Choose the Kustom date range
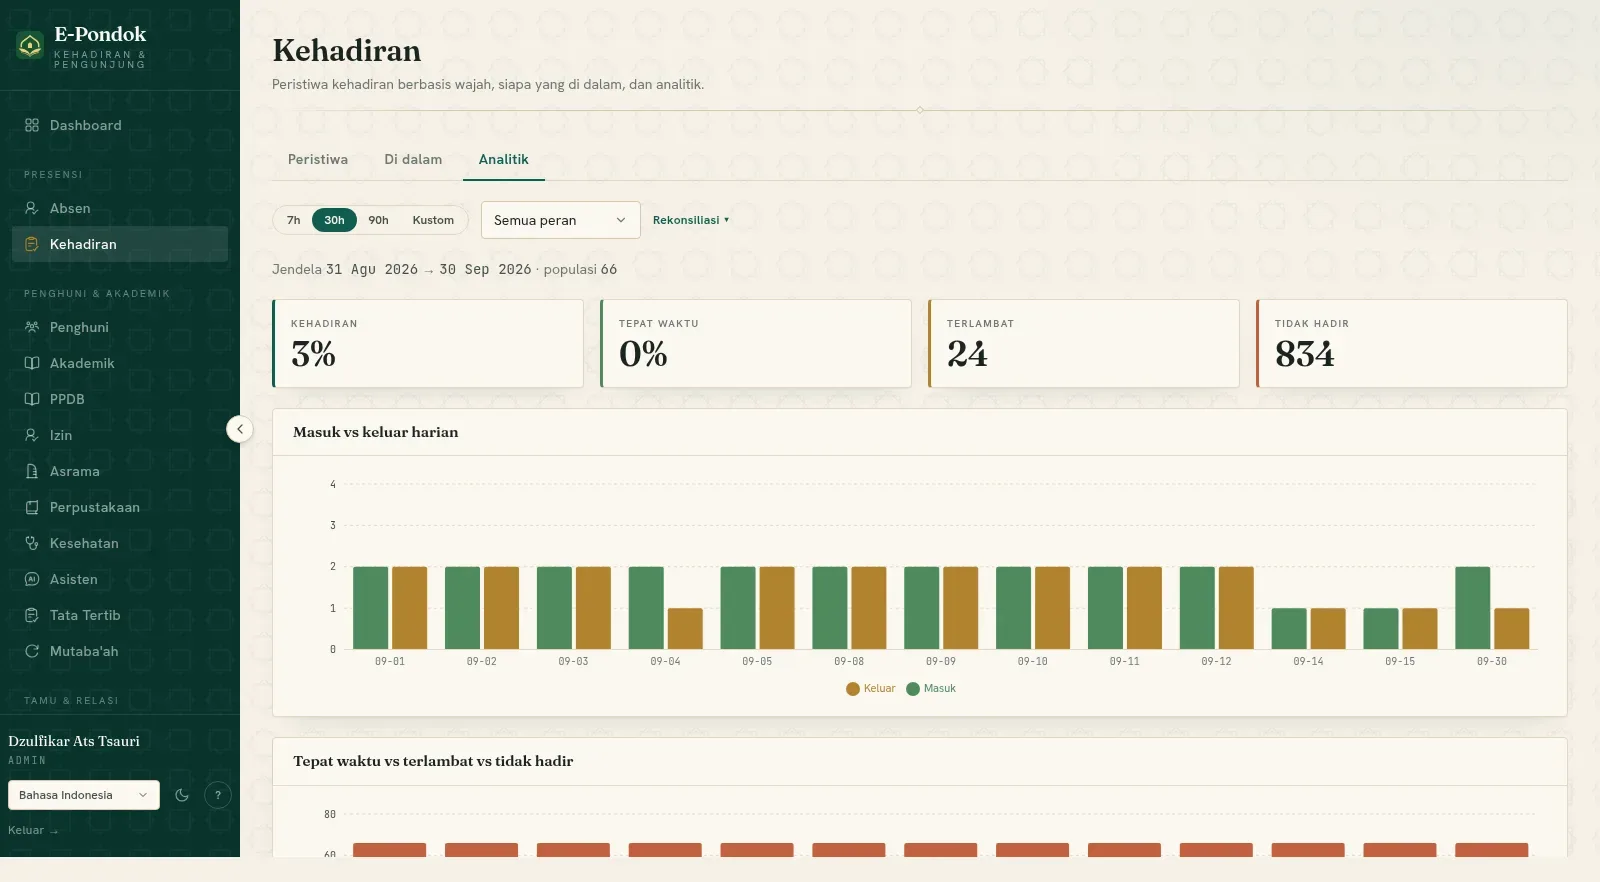 433,220
